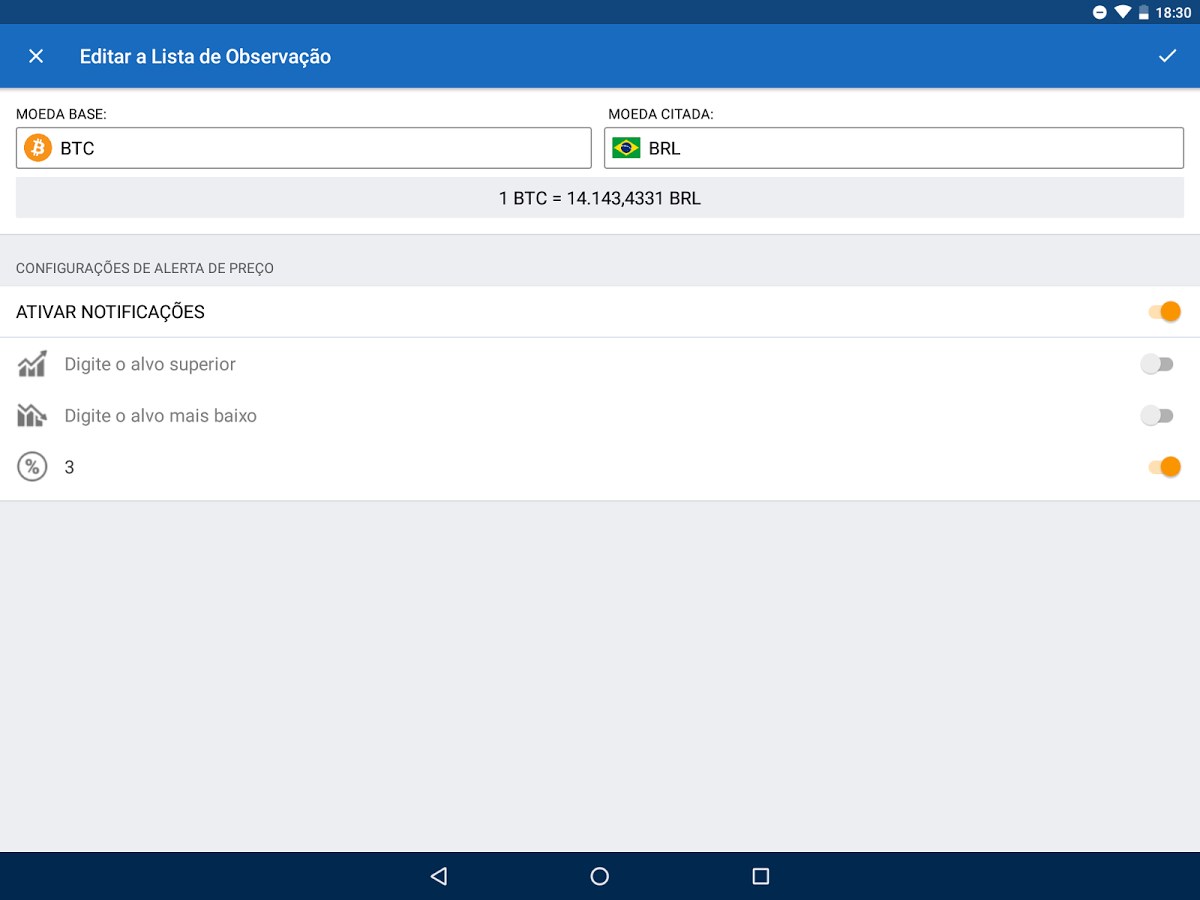The width and height of the screenshot is (1200, 900).
Task: Click the falling chart lower target icon
Action: 33,415
